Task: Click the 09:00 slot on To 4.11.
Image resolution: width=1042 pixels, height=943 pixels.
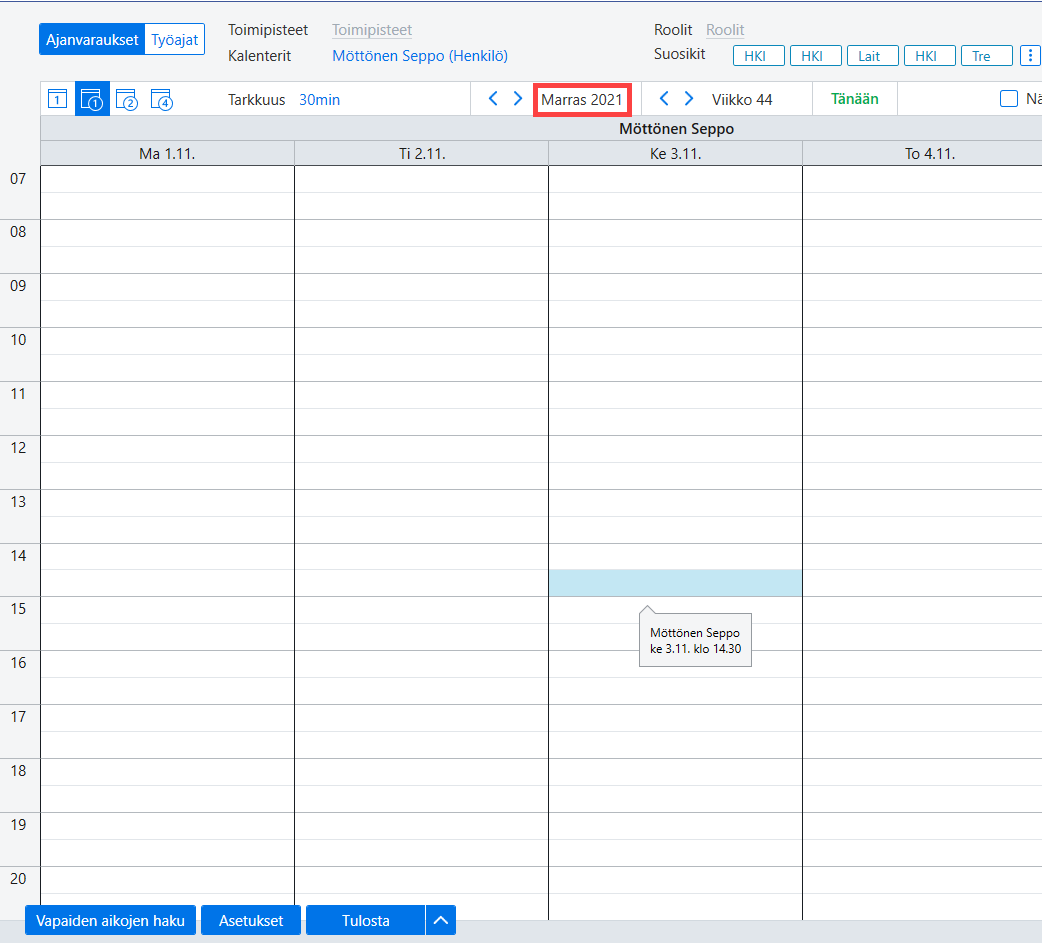Action: point(922,287)
